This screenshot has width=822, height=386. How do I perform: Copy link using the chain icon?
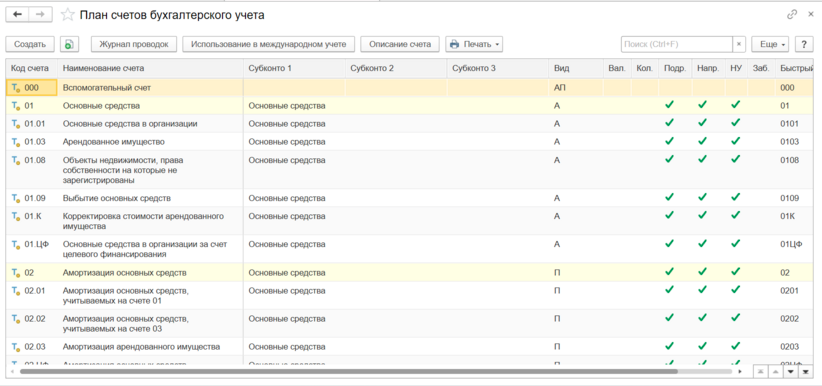(792, 15)
